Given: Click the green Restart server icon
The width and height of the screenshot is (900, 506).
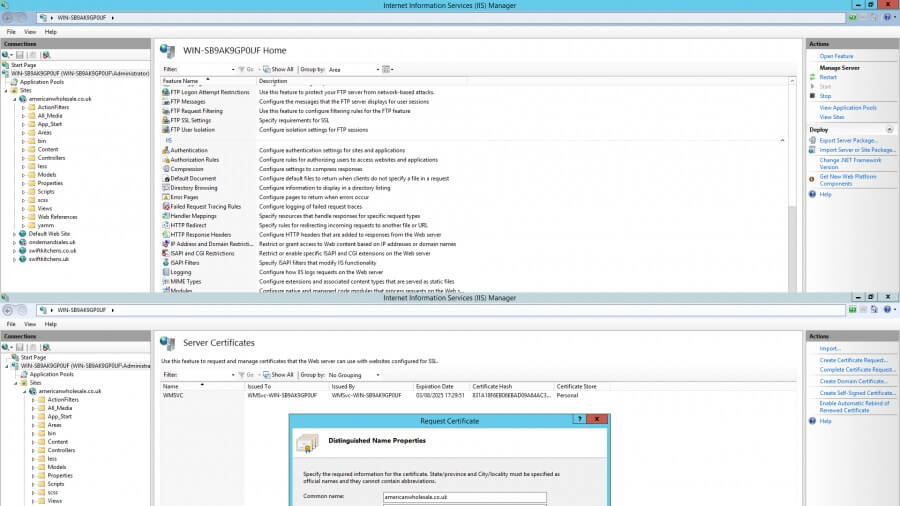Looking at the screenshot, I should [813, 77].
